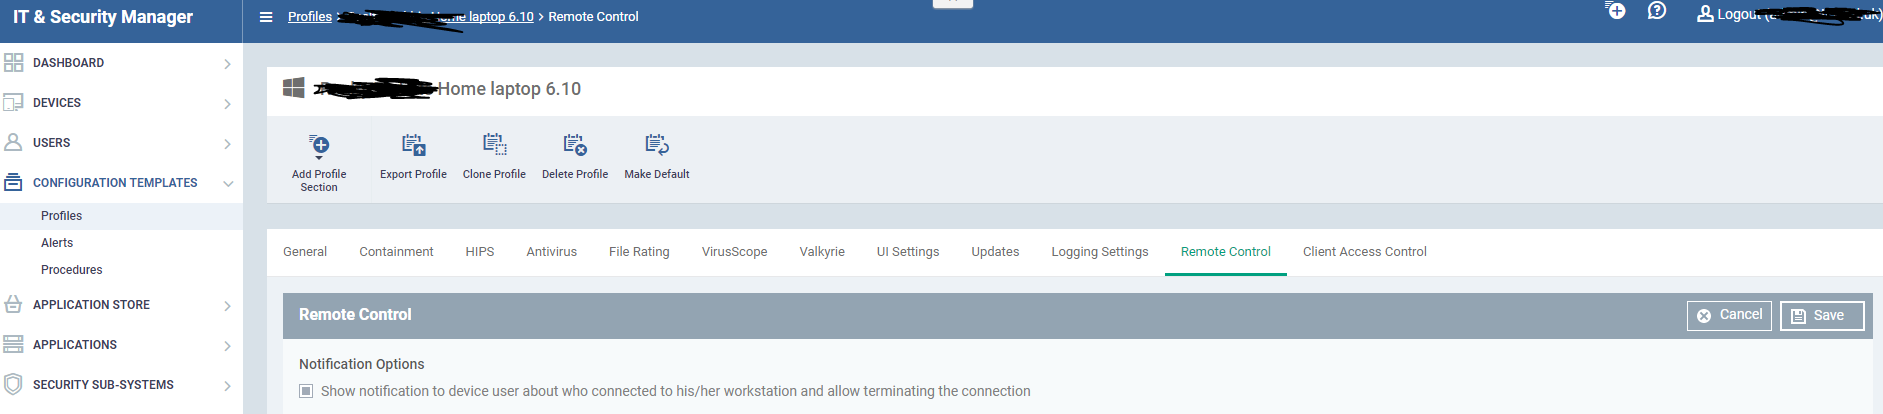
Task: Expand the Security Sub-Systems section
Action: coord(121,385)
